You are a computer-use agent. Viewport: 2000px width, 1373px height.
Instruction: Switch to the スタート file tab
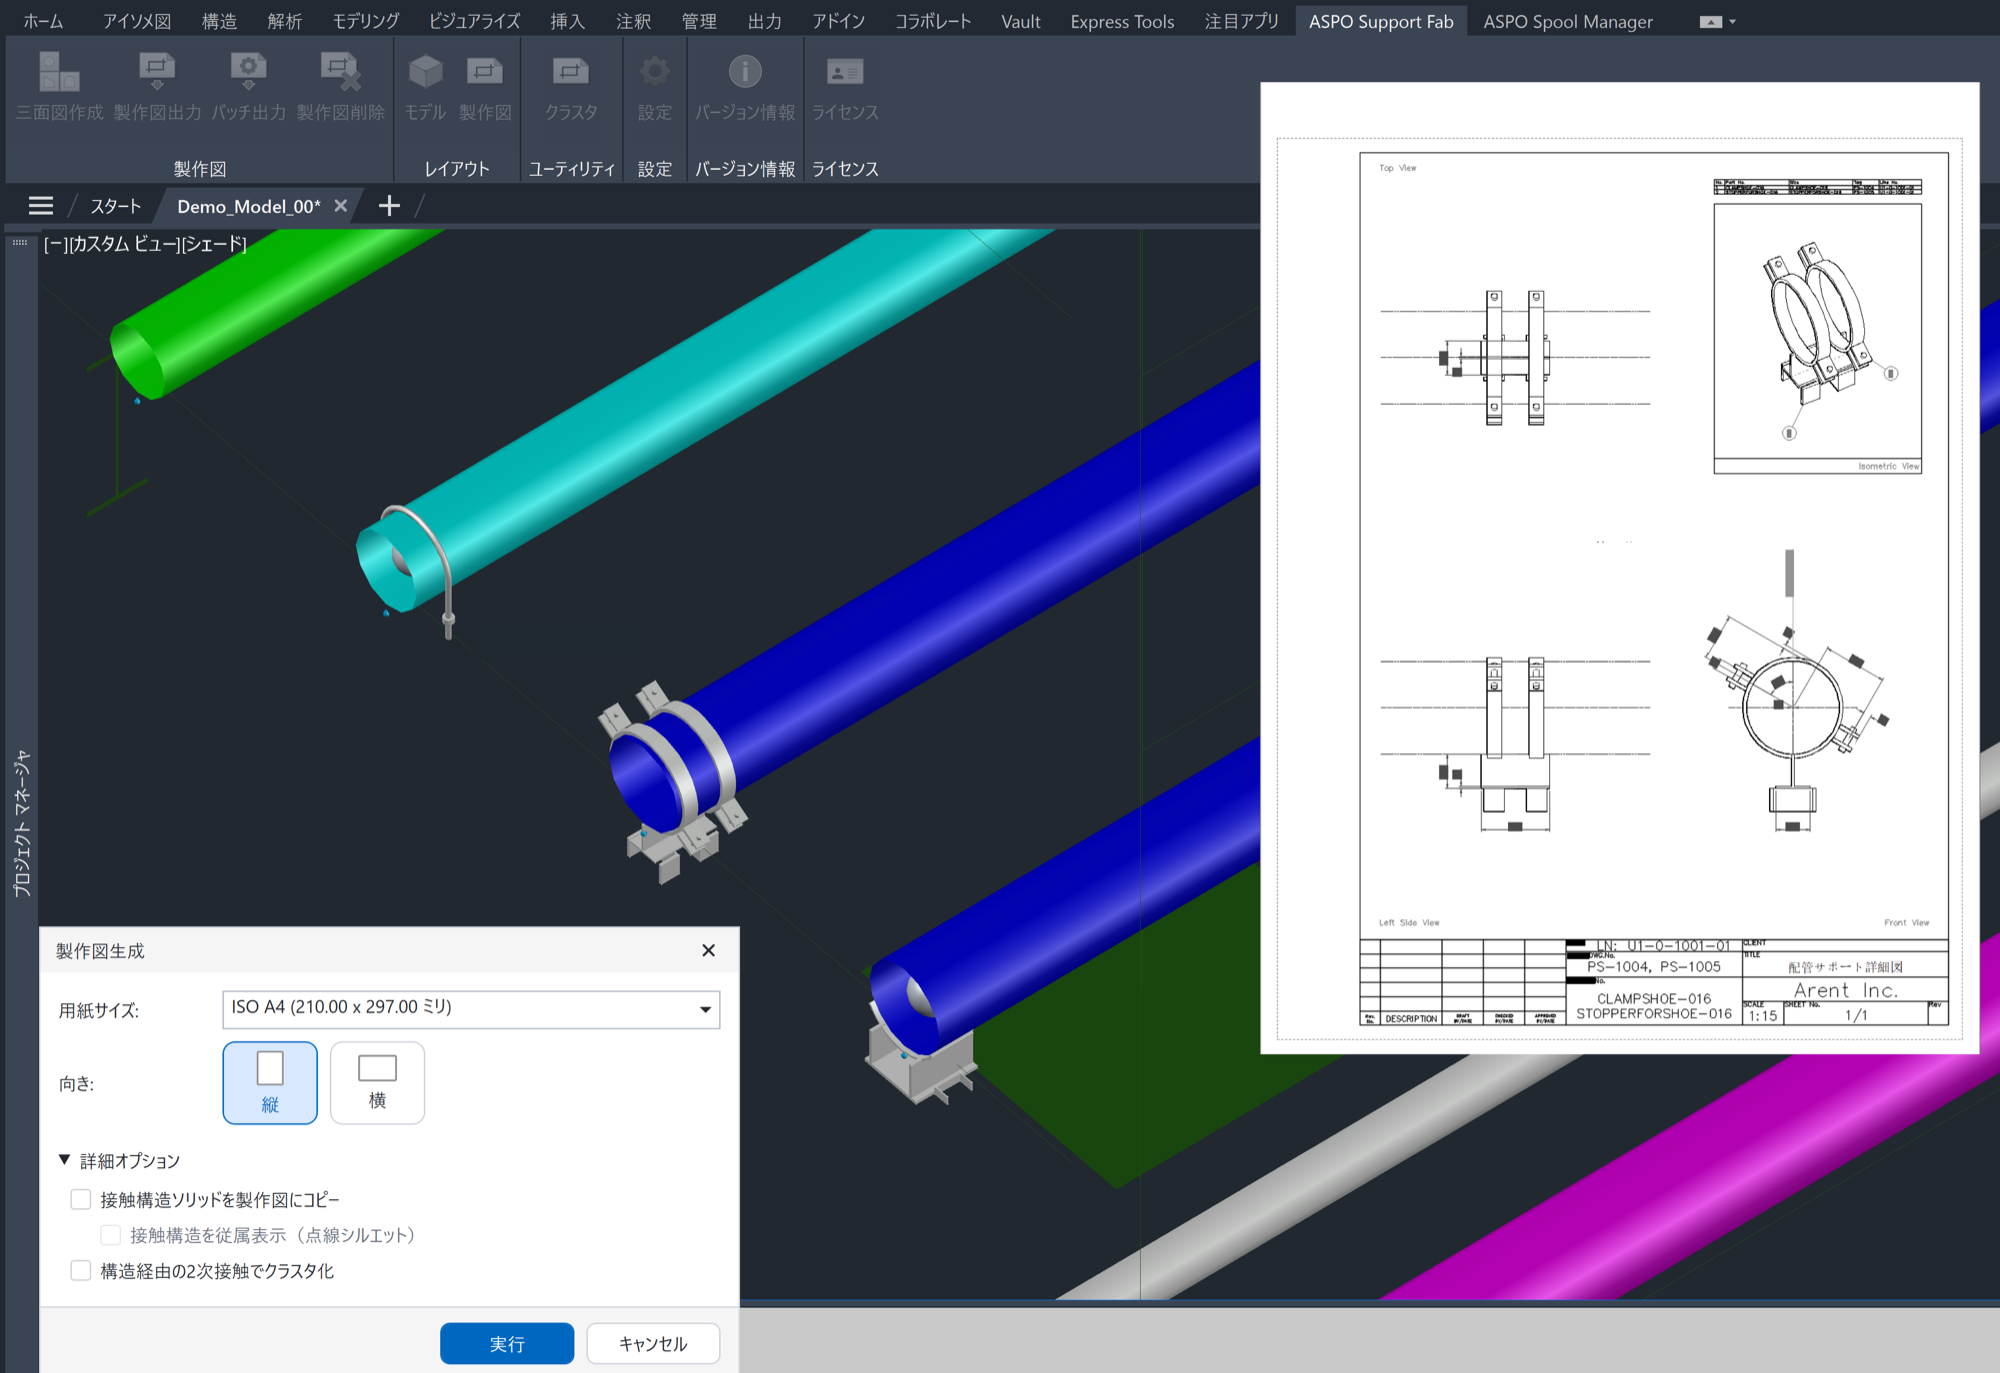(x=116, y=206)
